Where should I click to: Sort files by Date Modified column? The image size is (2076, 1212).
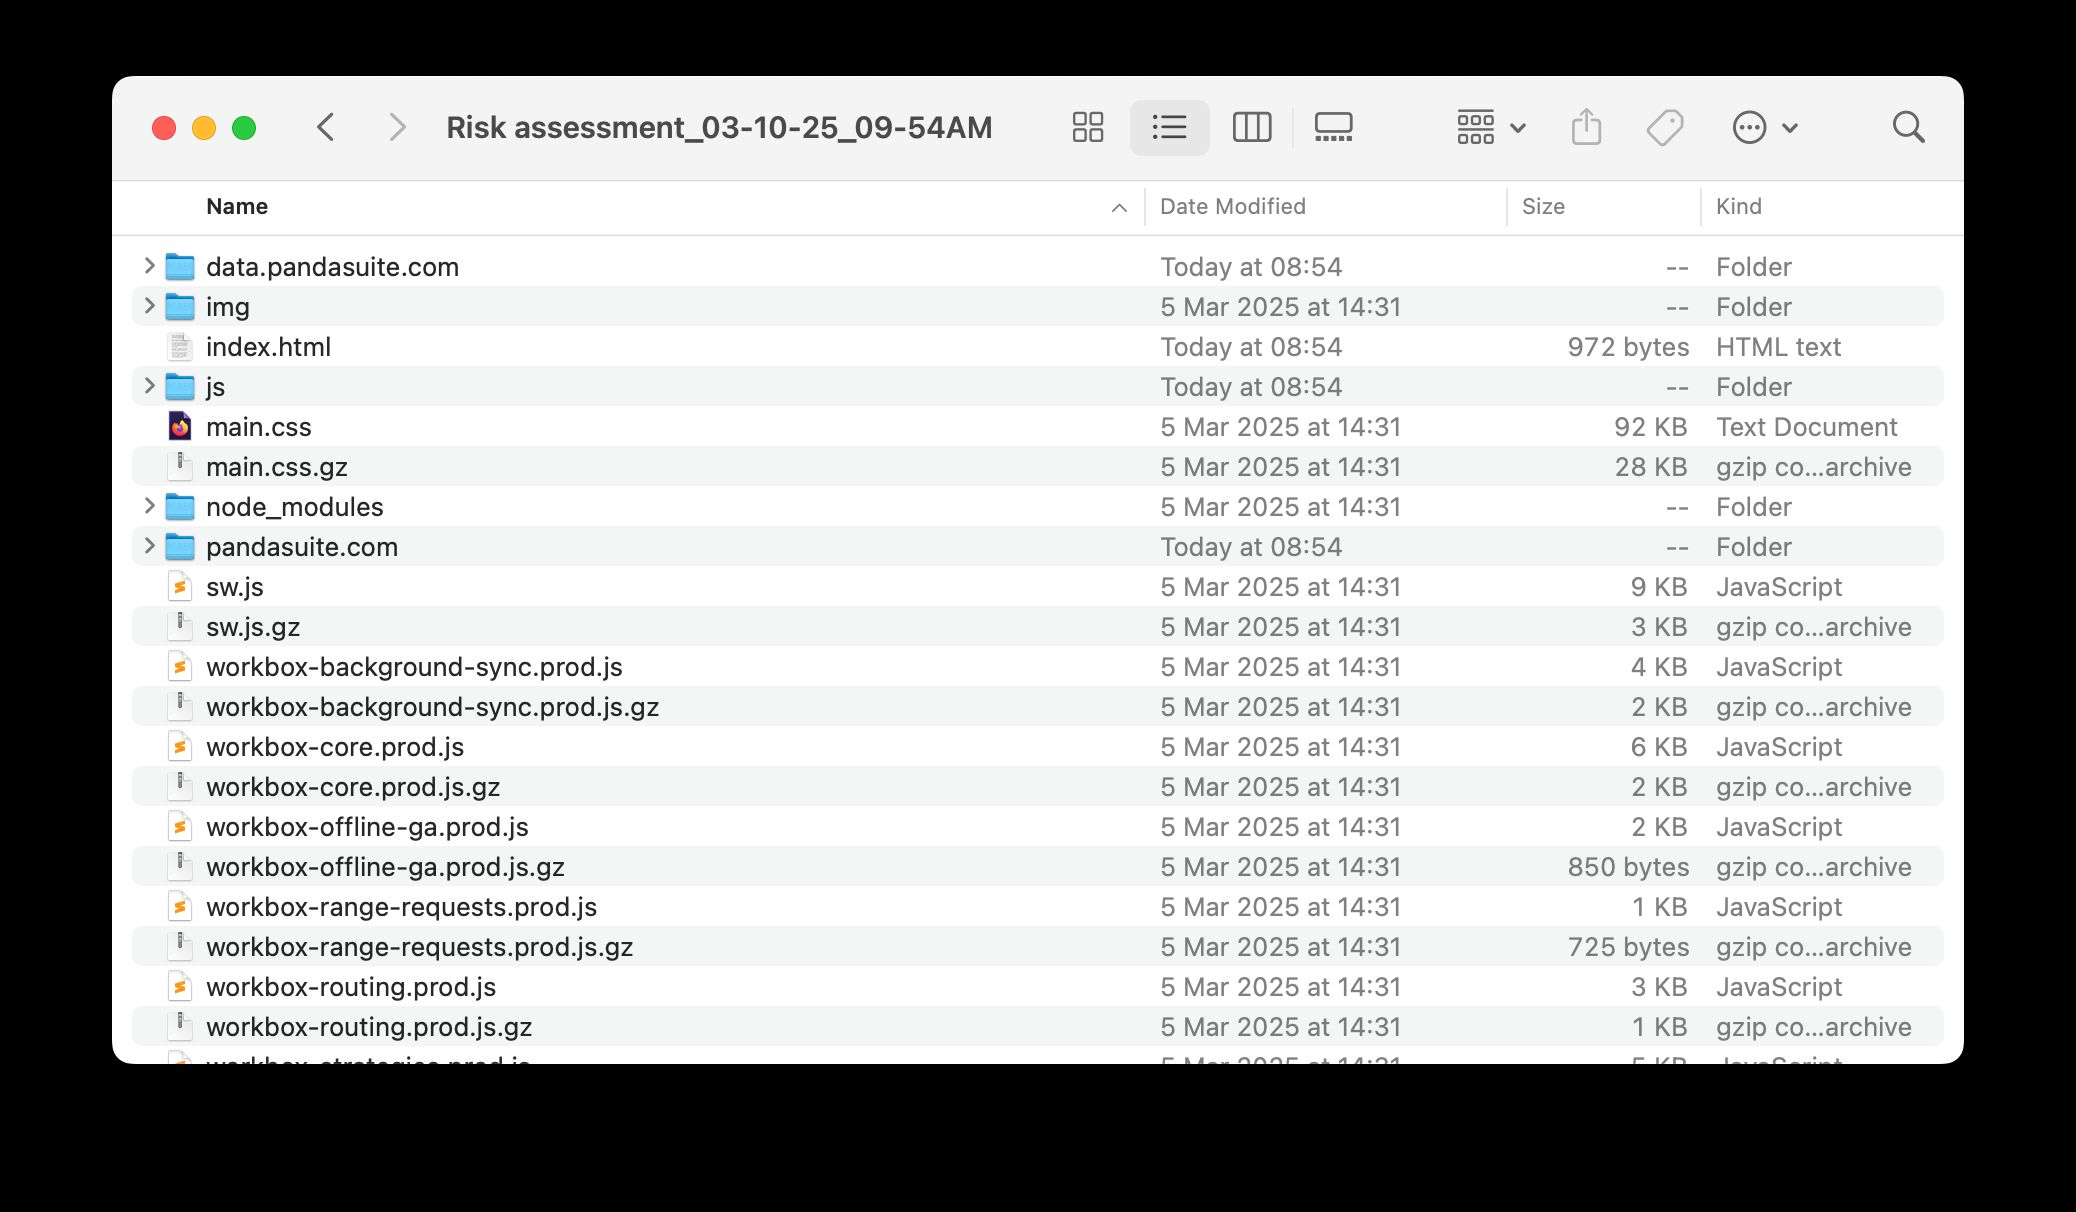tap(1232, 207)
